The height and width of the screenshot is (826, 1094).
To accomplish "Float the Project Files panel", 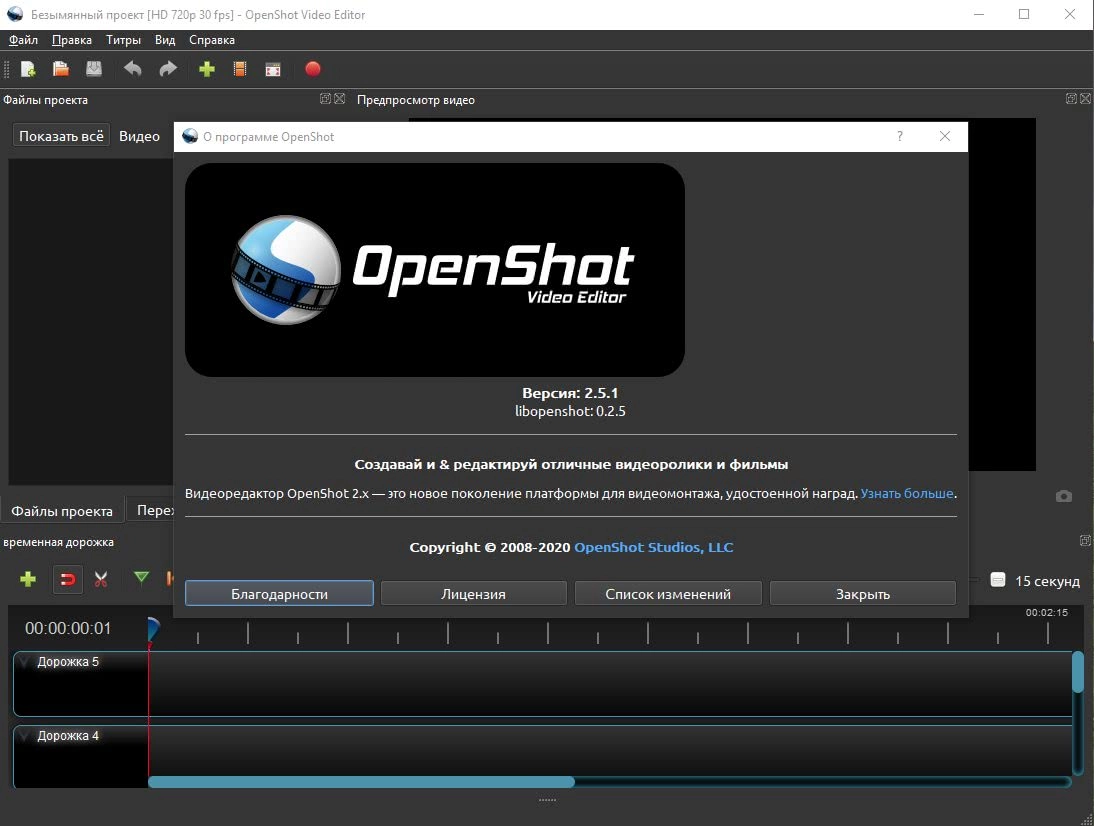I will (325, 99).
